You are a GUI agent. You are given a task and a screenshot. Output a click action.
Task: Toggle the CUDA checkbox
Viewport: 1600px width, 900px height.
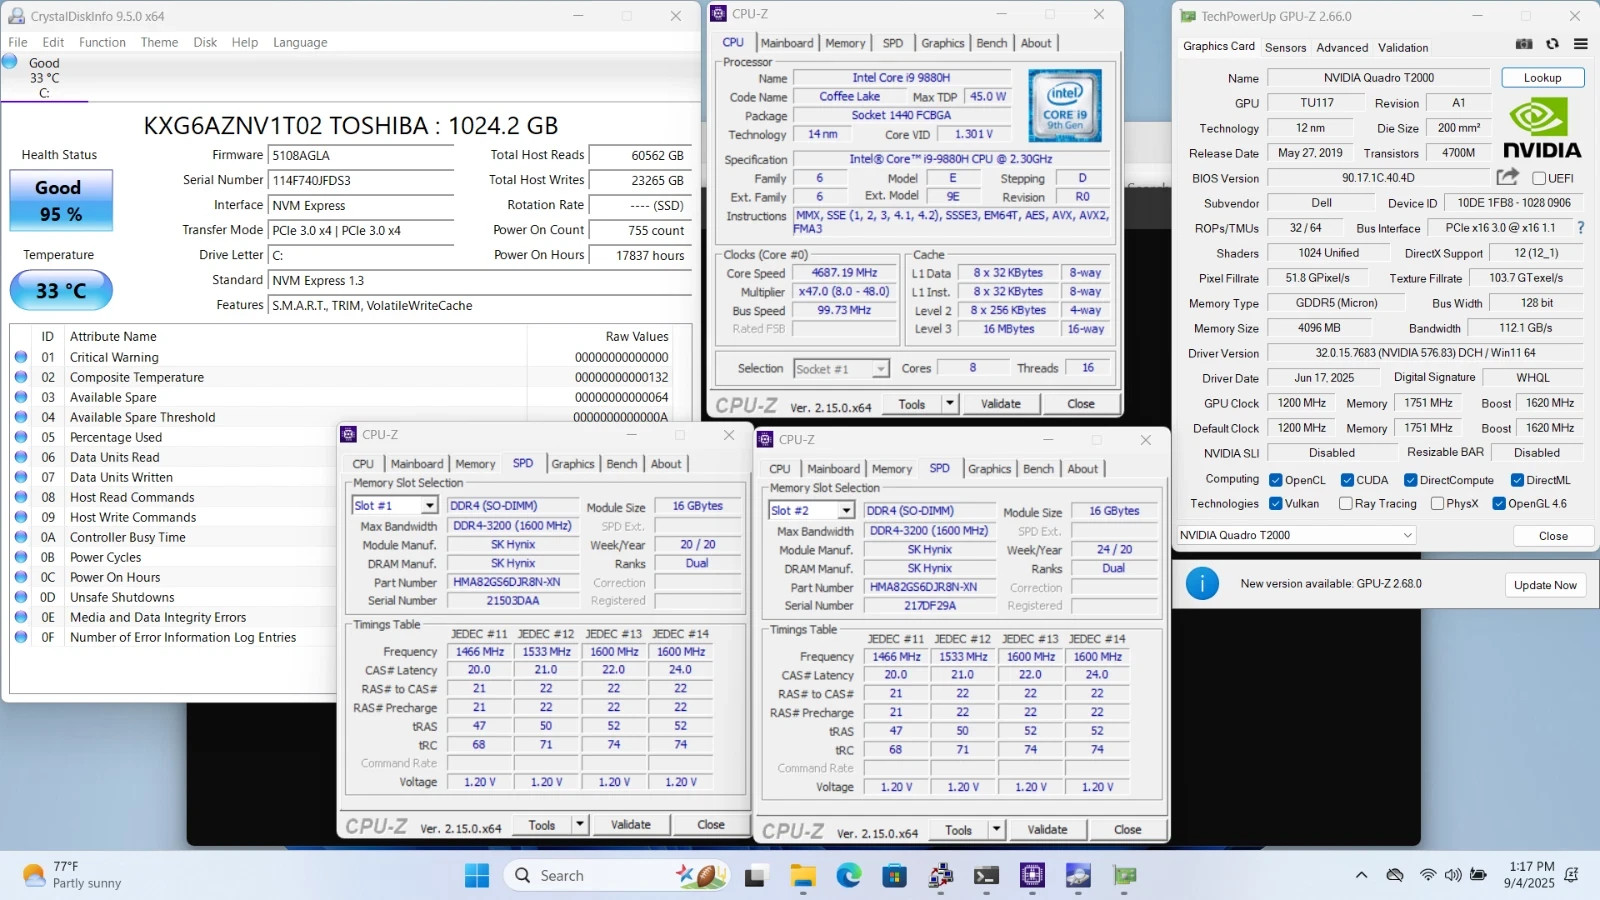pos(1347,480)
